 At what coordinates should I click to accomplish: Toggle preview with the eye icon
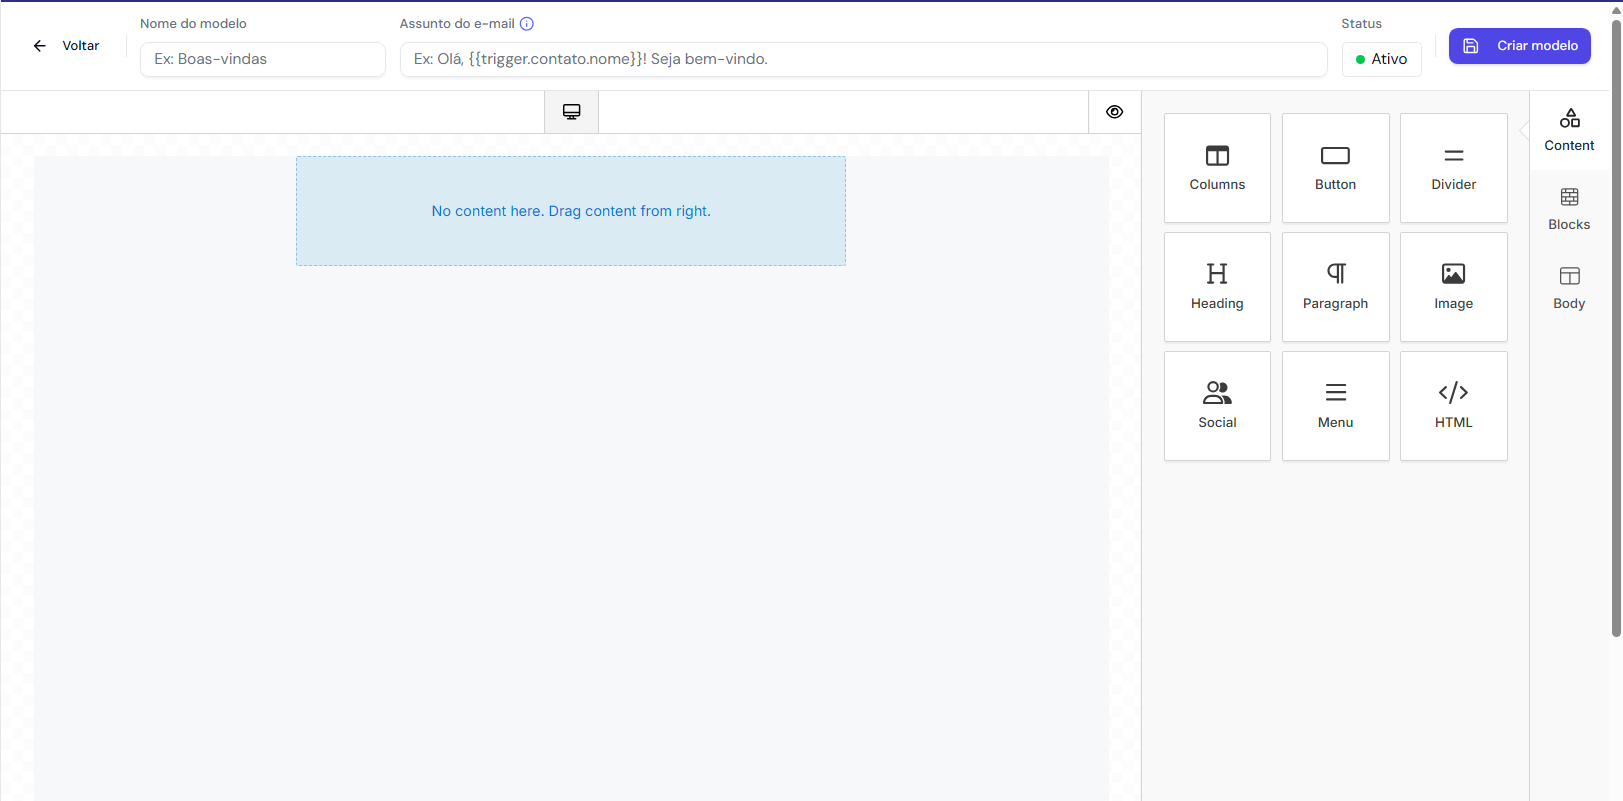coord(1114,112)
